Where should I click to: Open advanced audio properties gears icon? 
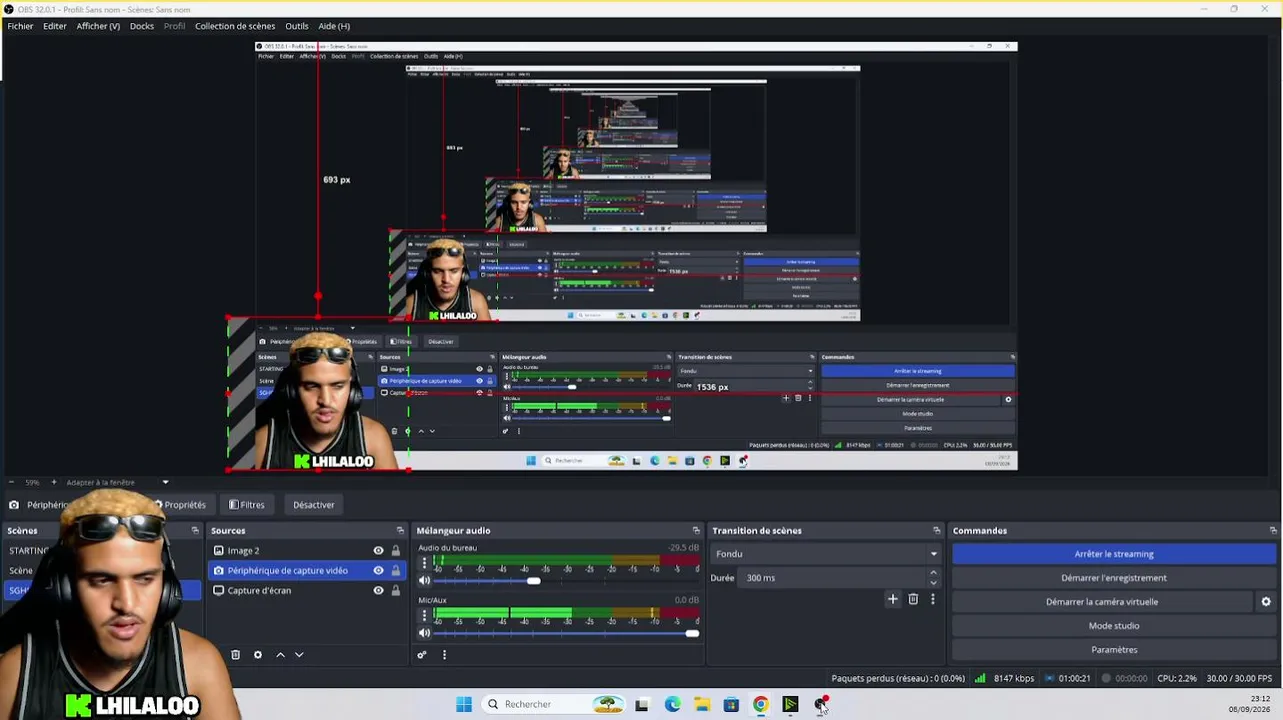(x=422, y=655)
